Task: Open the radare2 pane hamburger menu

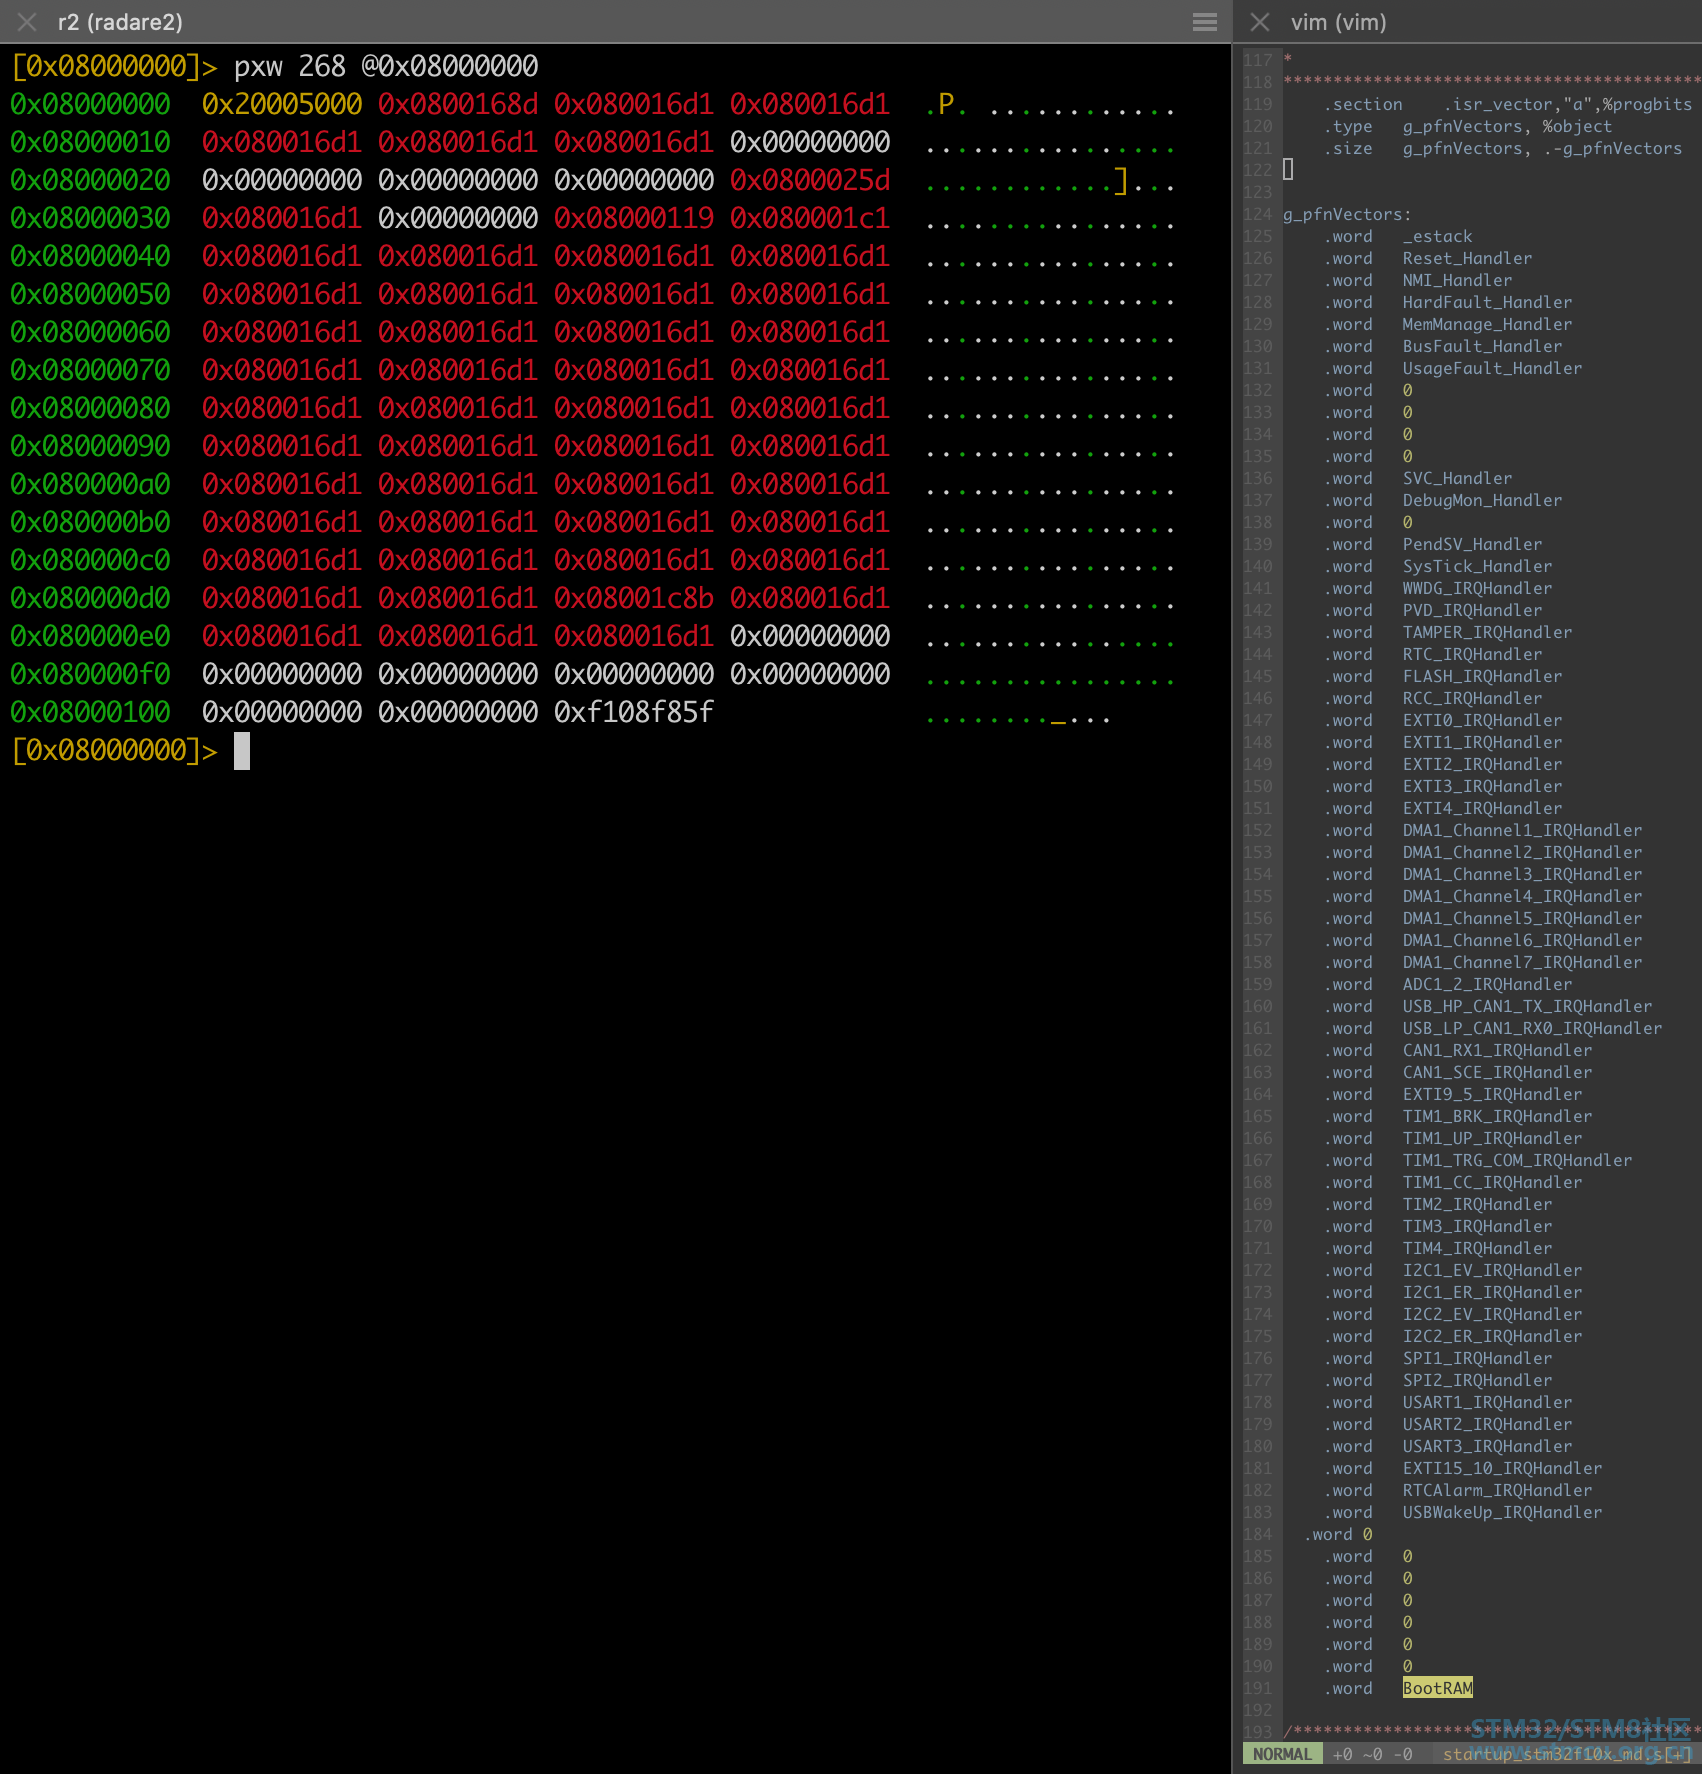Action: point(1205,22)
